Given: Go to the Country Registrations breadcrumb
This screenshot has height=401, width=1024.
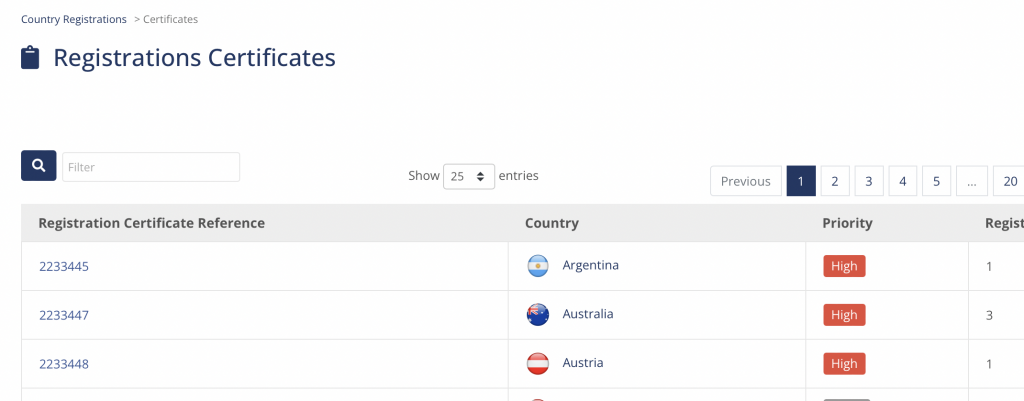Looking at the screenshot, I should tap(74, 19).
